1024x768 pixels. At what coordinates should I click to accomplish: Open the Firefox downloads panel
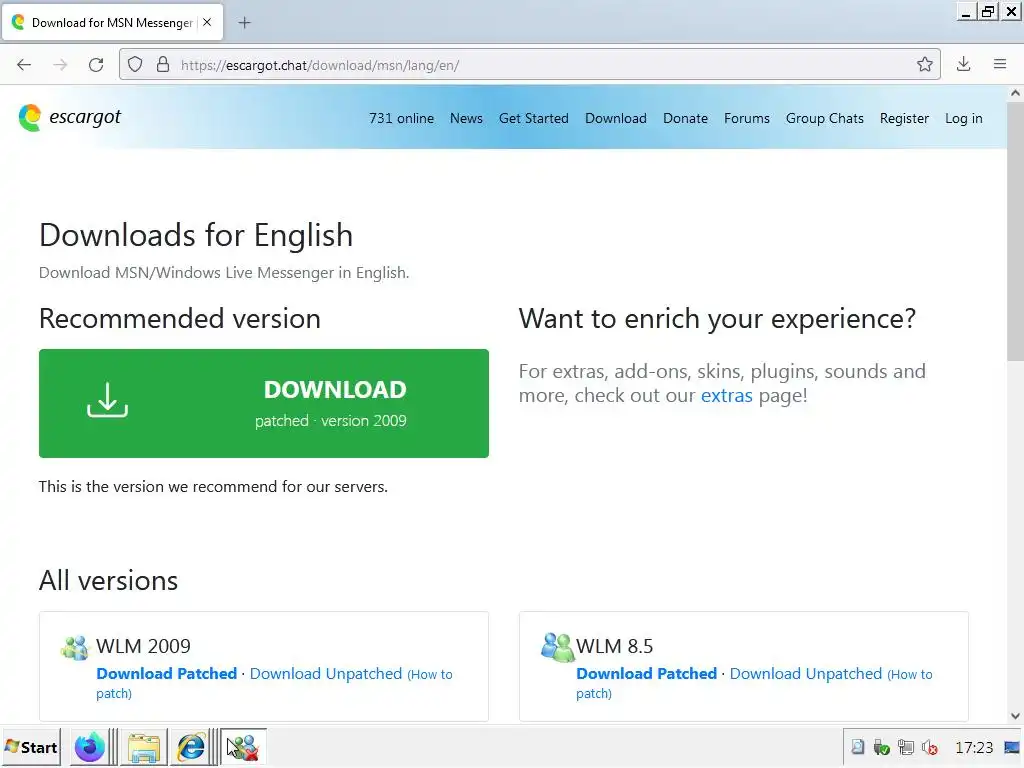coord(963,64)
